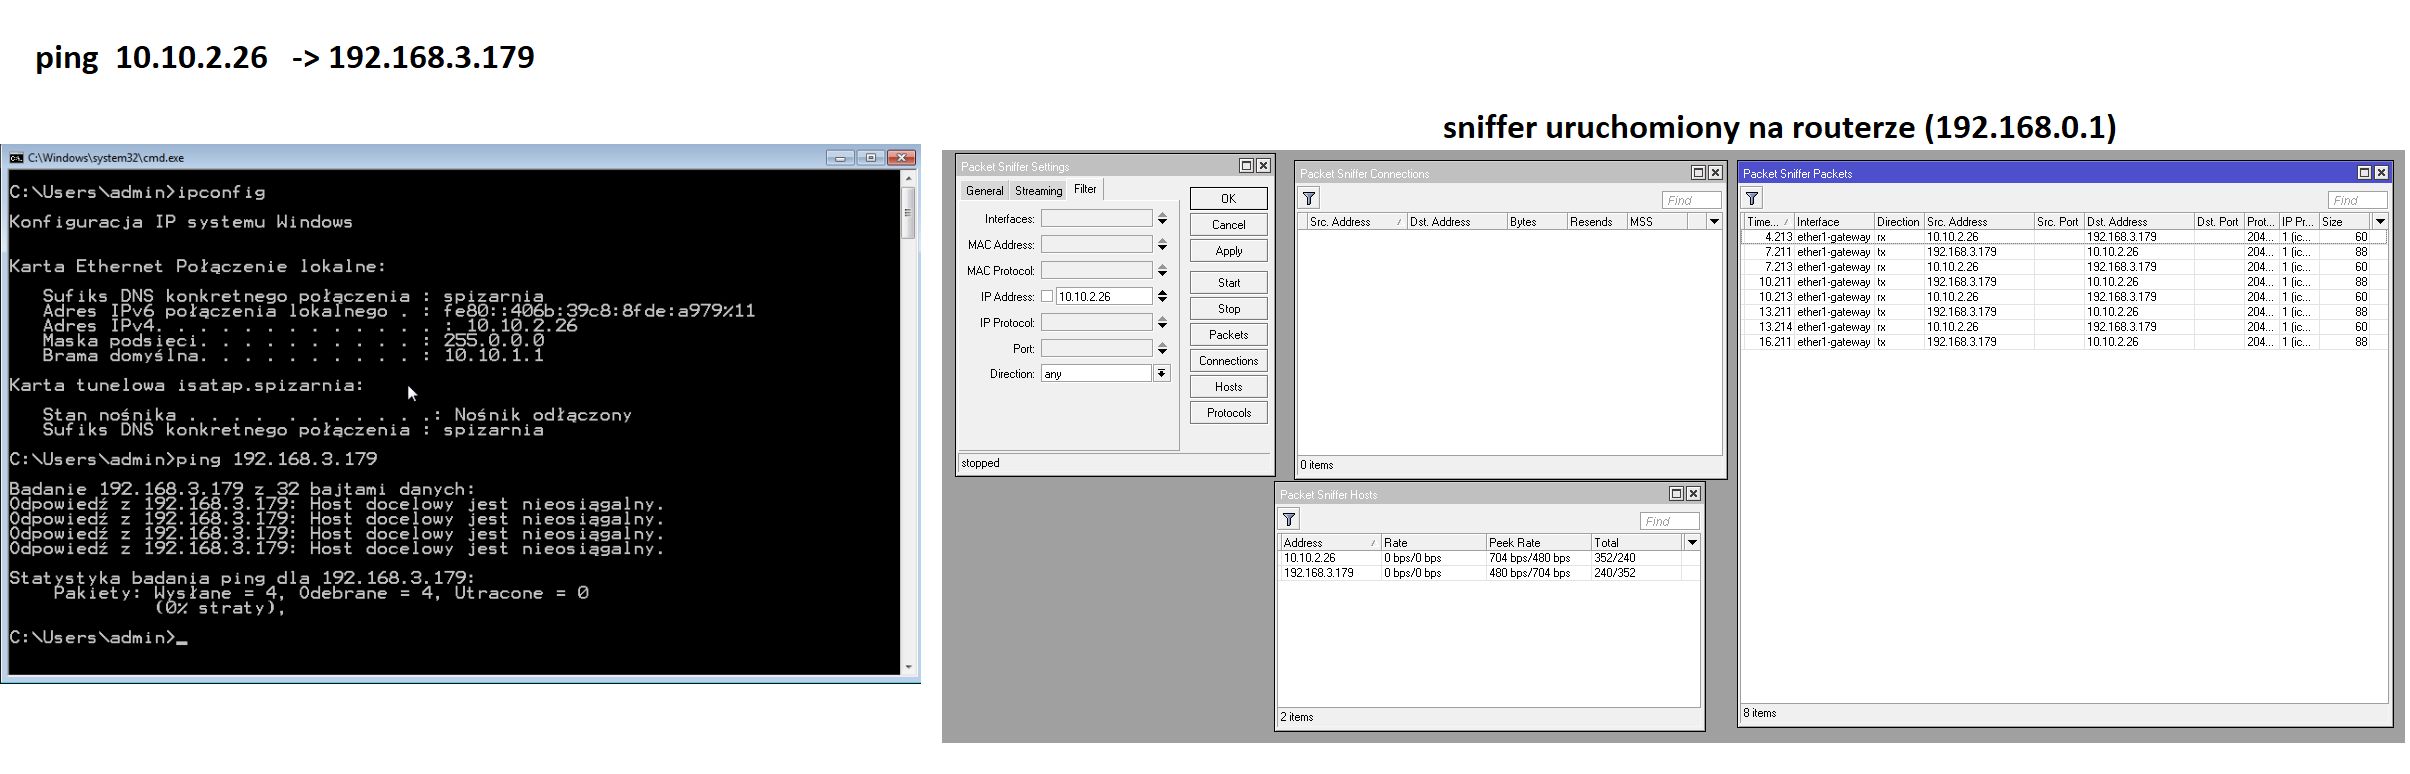Toggle the IP Address negation checkbox

click(1047, 296)
